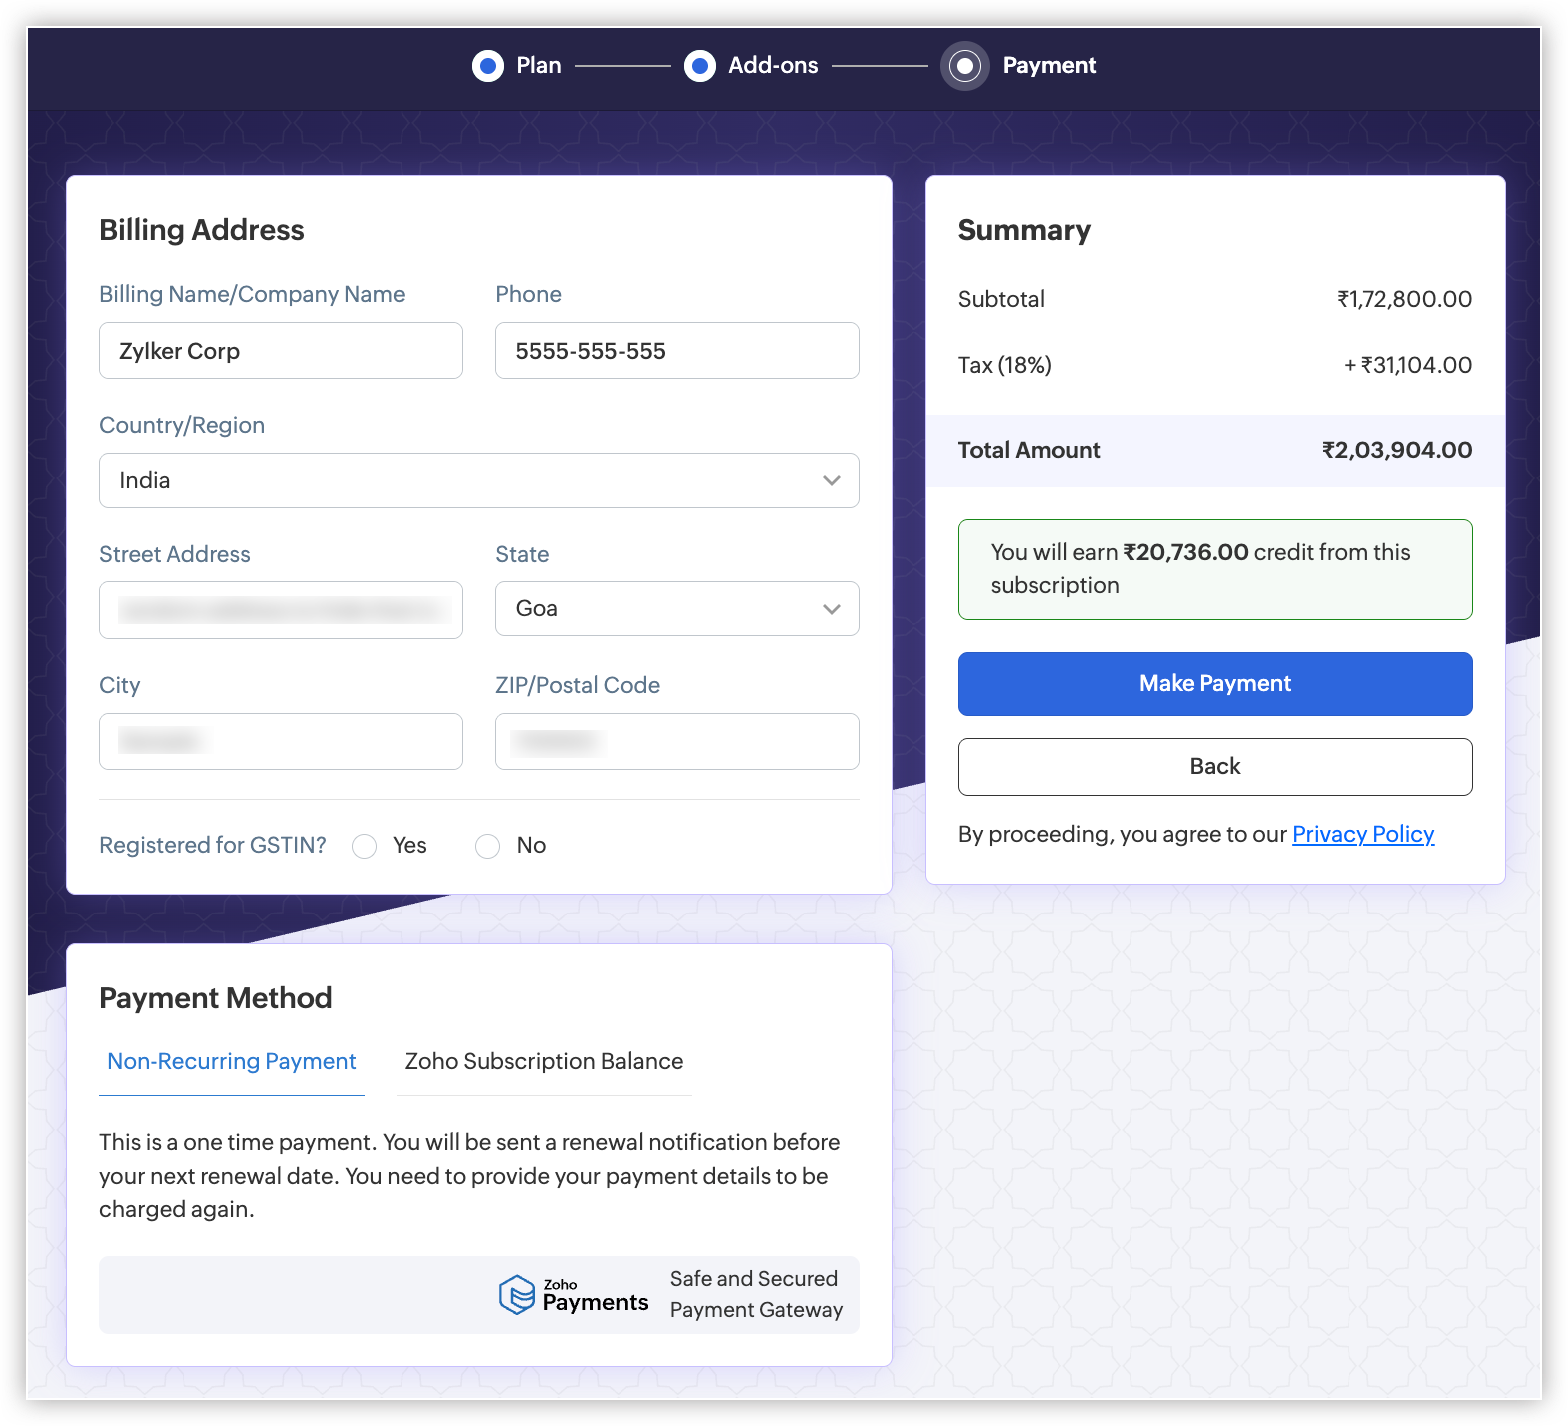This screenshot has width=1568, height=1426.
Task: Click the Add-ons step label
Action: click(x=773, y=66)
